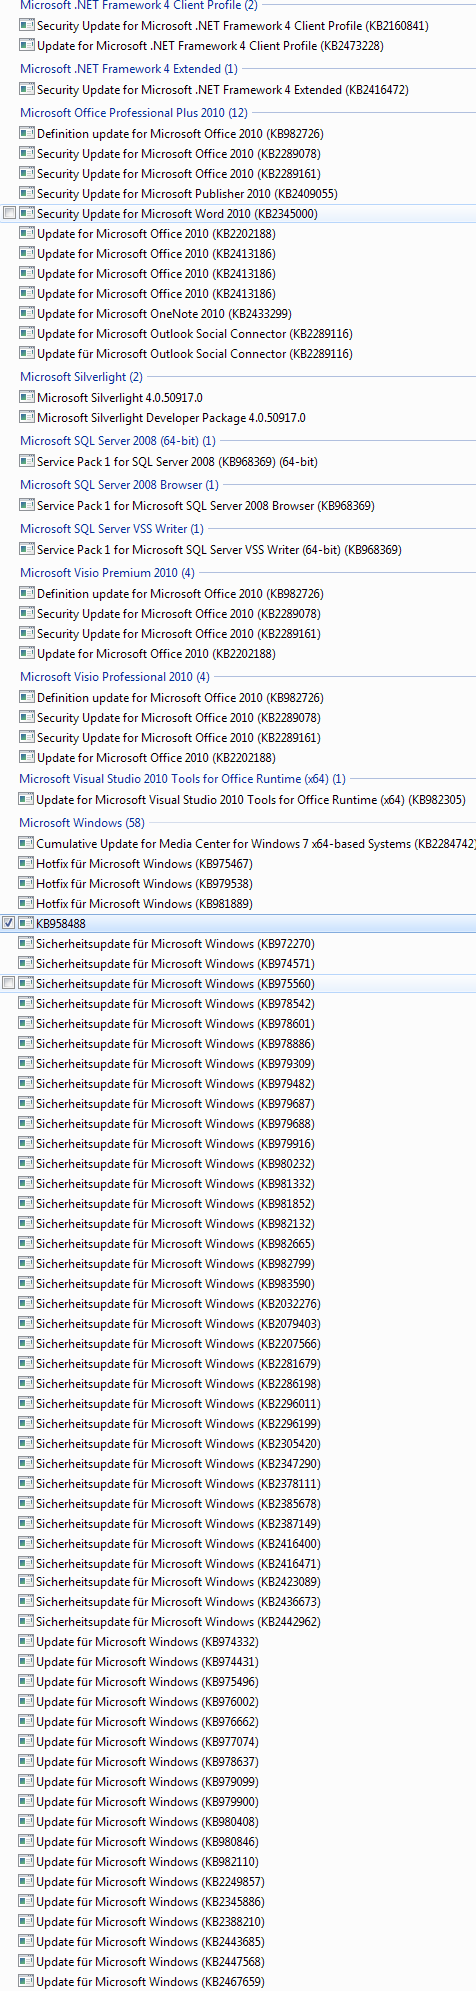Viewport: 476px width, 1991px height.
Task: Click the icon of Publisher 2010 security update KB2409055
Action: [27, 194]
